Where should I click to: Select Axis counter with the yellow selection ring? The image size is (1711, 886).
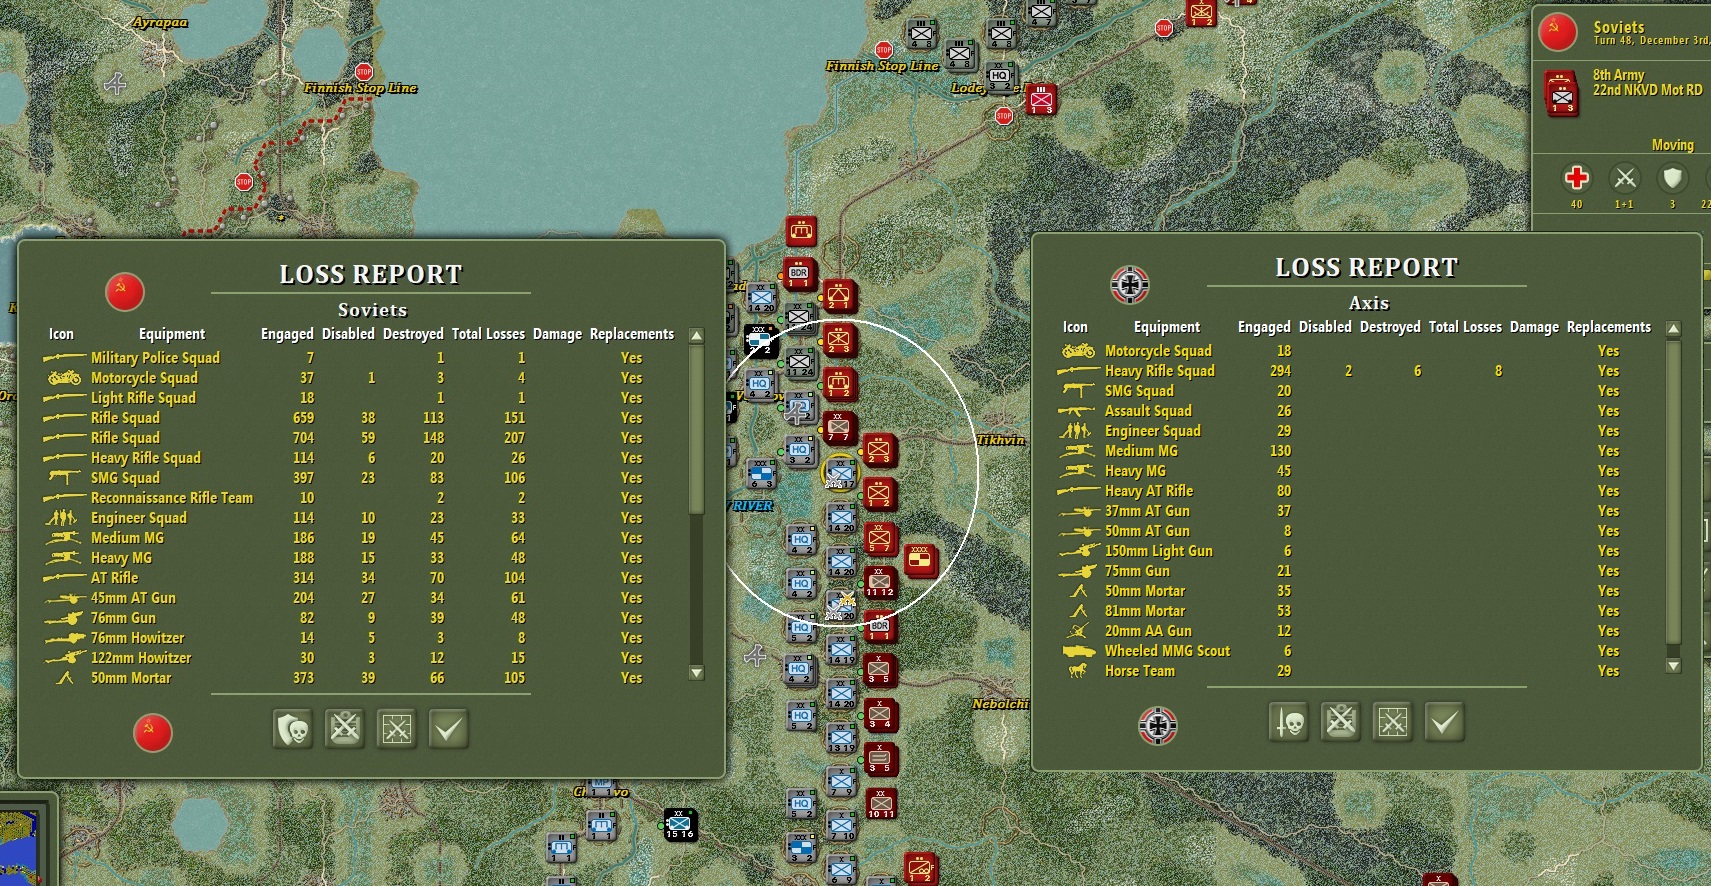[840, 473]
